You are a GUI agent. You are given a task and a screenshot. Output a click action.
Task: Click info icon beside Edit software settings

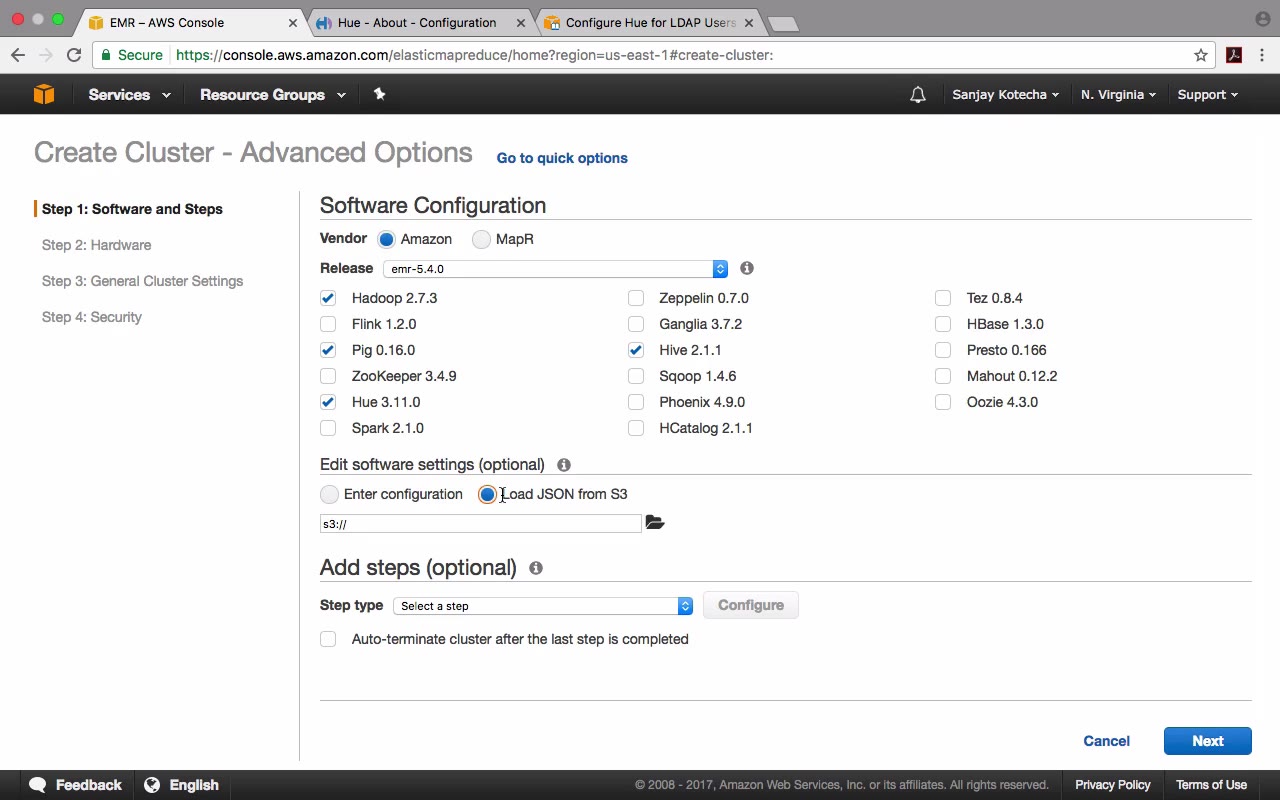(564, 465)
